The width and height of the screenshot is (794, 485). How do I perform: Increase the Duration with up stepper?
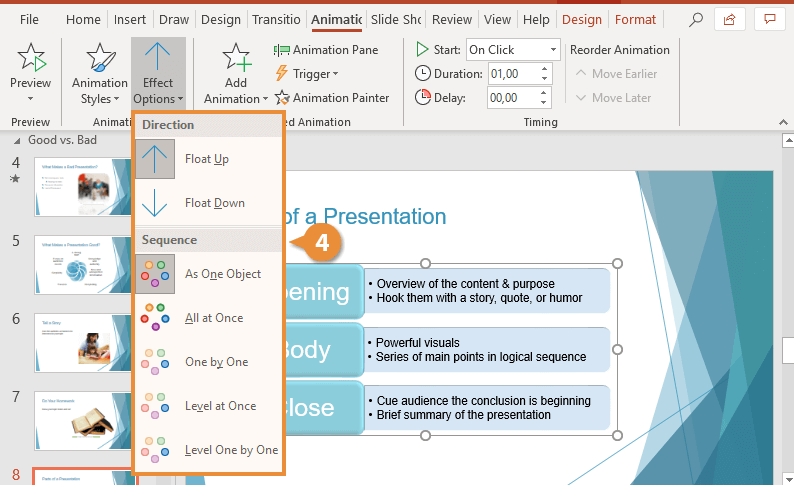[544, 69]
